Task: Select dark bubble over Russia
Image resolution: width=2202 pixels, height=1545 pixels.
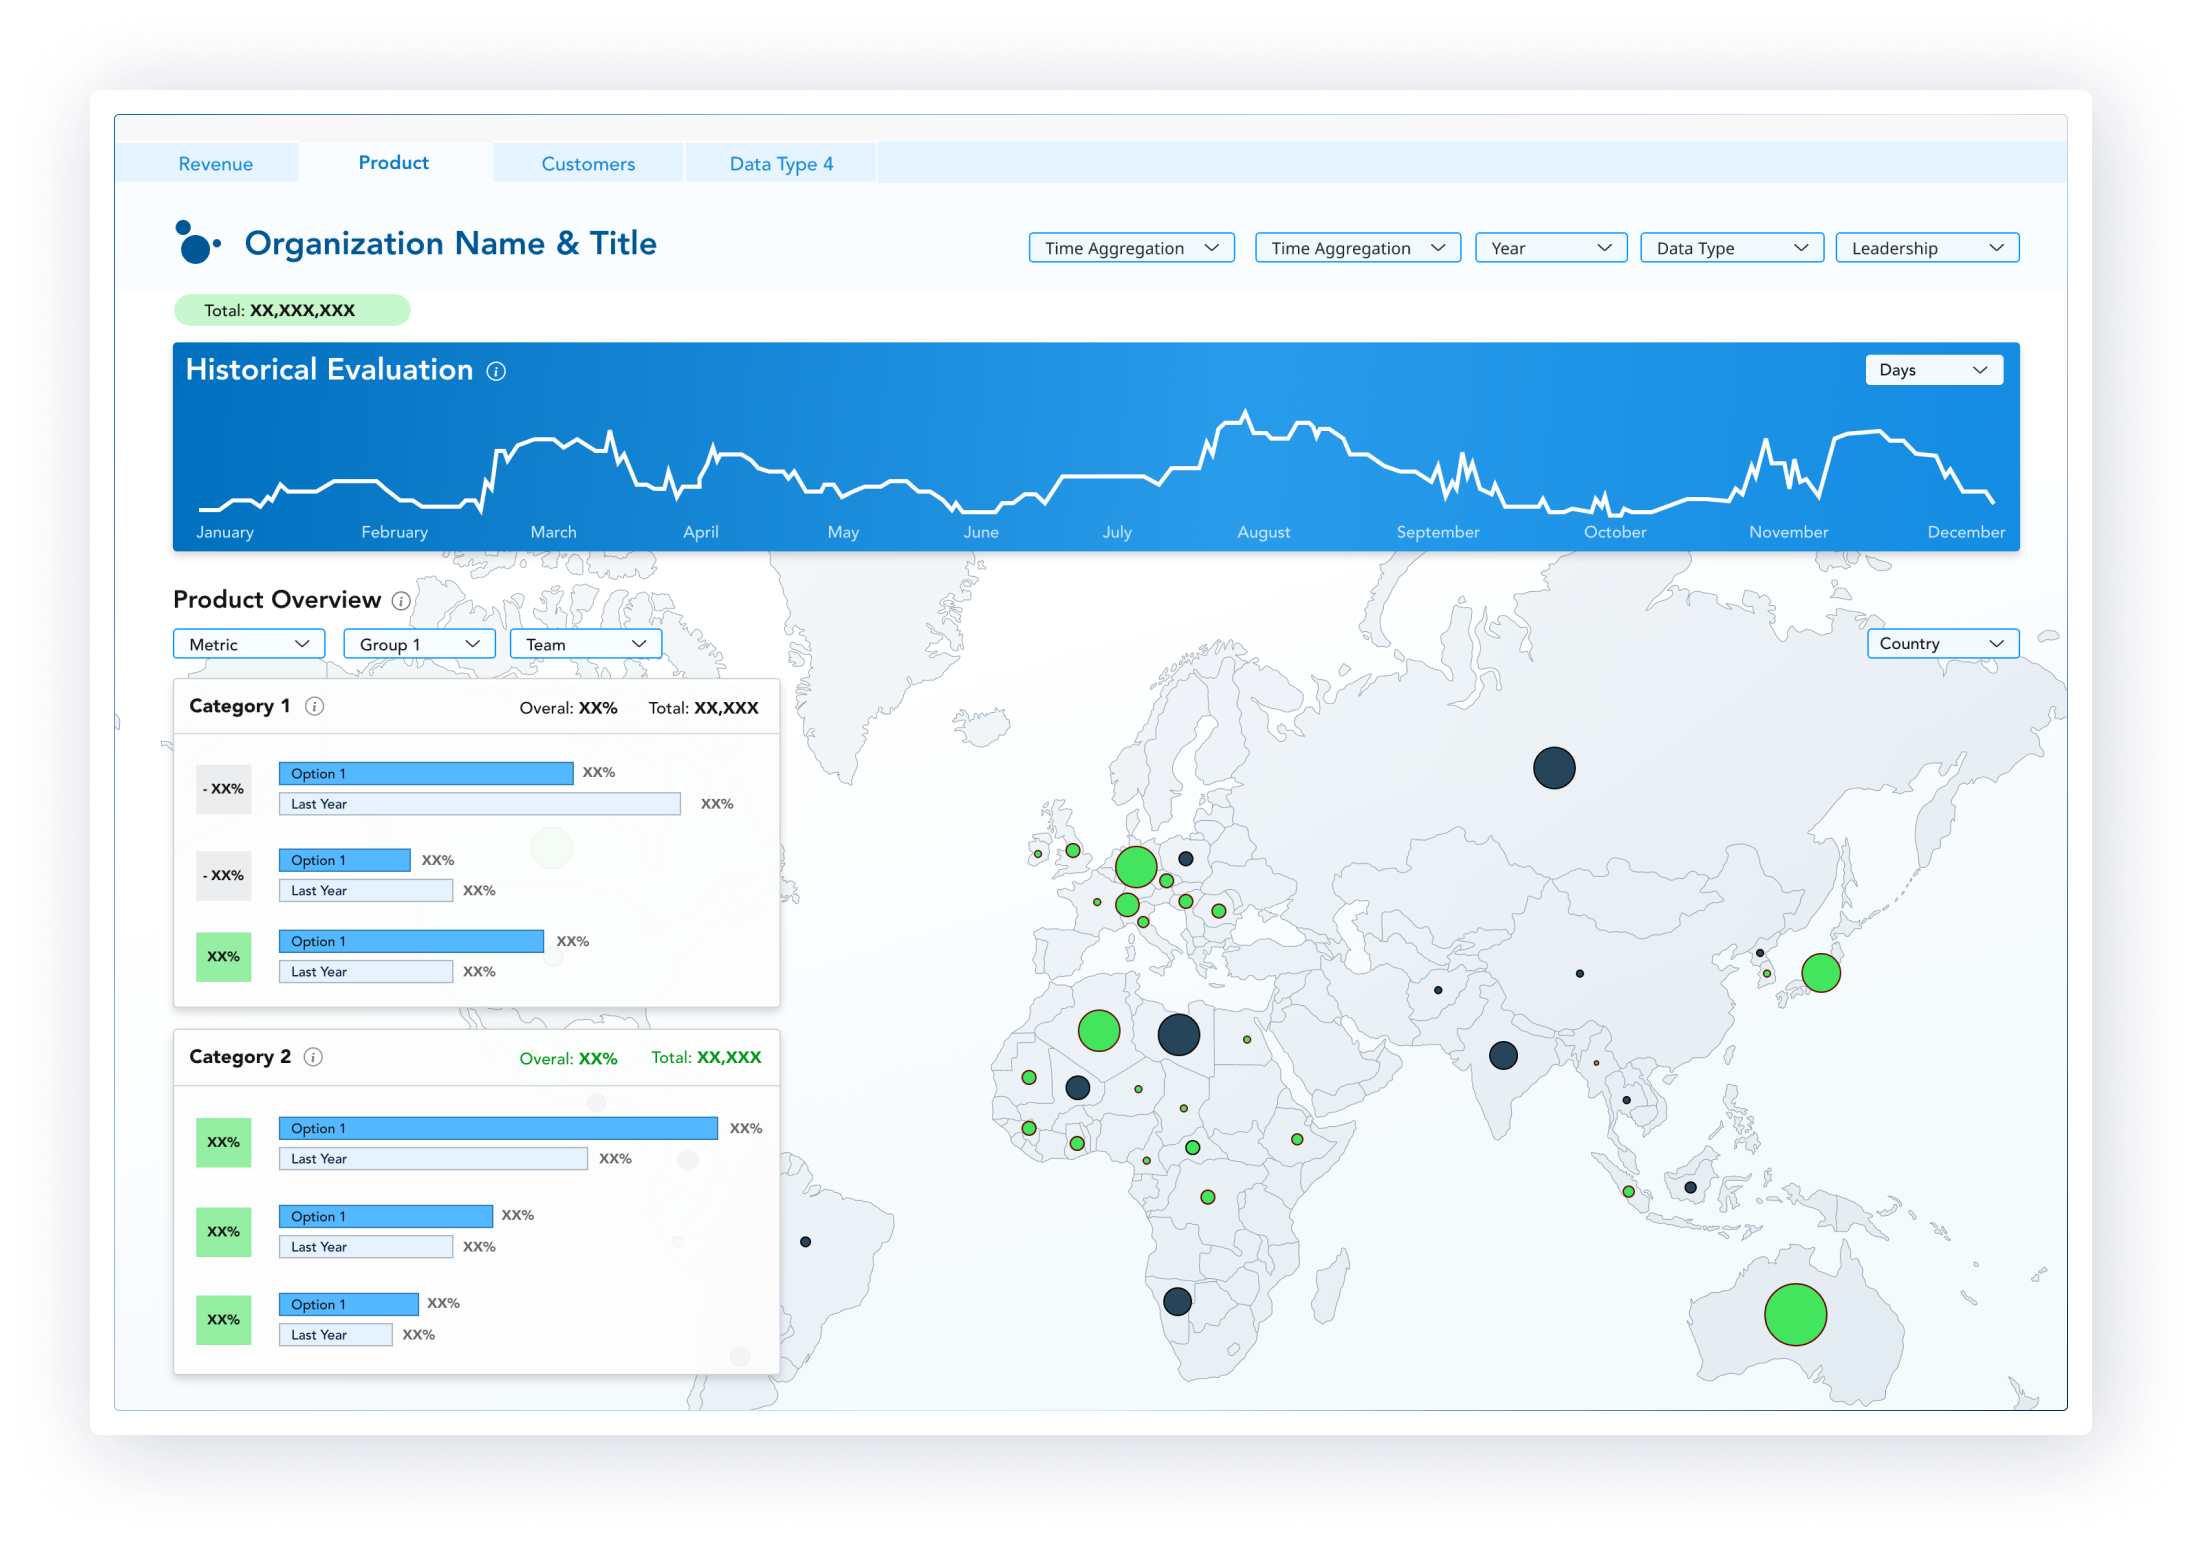Action: (x=1554, y=768)
